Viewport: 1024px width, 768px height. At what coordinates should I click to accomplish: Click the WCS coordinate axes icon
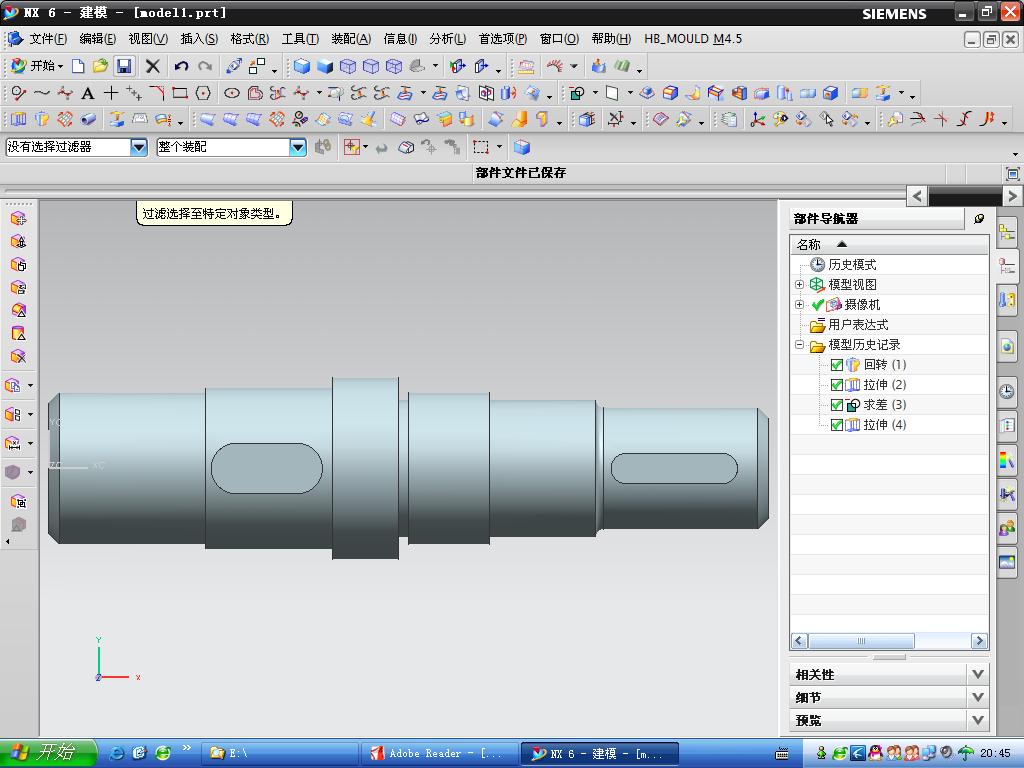coord(757,120)
